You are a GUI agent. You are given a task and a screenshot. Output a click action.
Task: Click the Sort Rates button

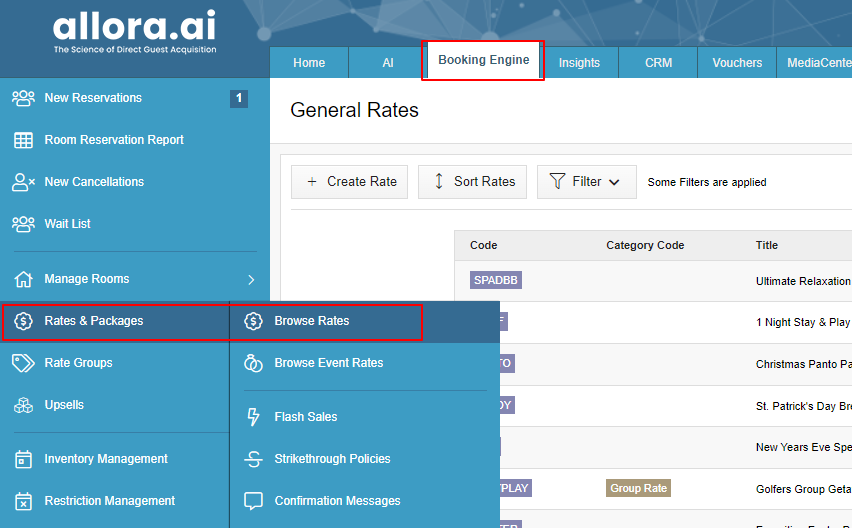tap(472, 182)
